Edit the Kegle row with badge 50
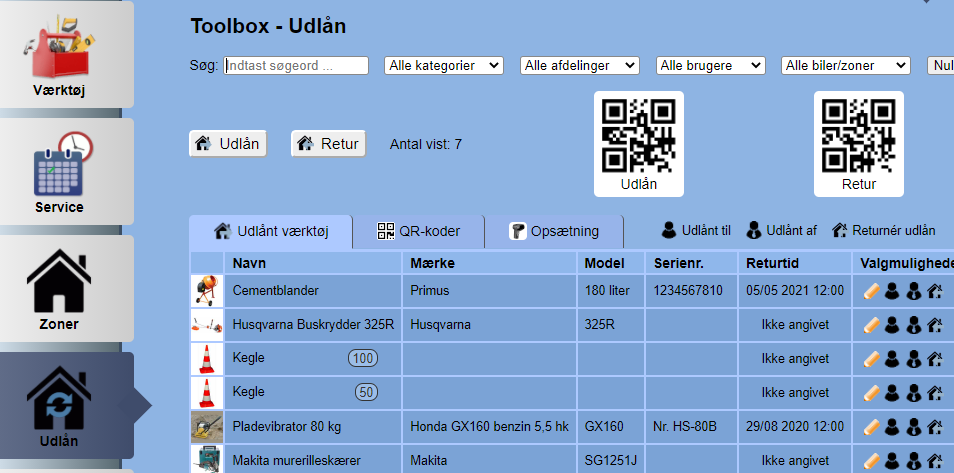The width and height of the screenshot is (954, 473). (x=871, y=393)
